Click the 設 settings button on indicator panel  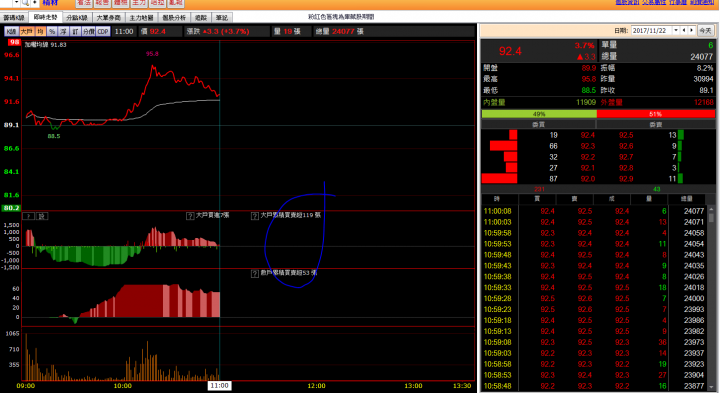tap(41, 216)
